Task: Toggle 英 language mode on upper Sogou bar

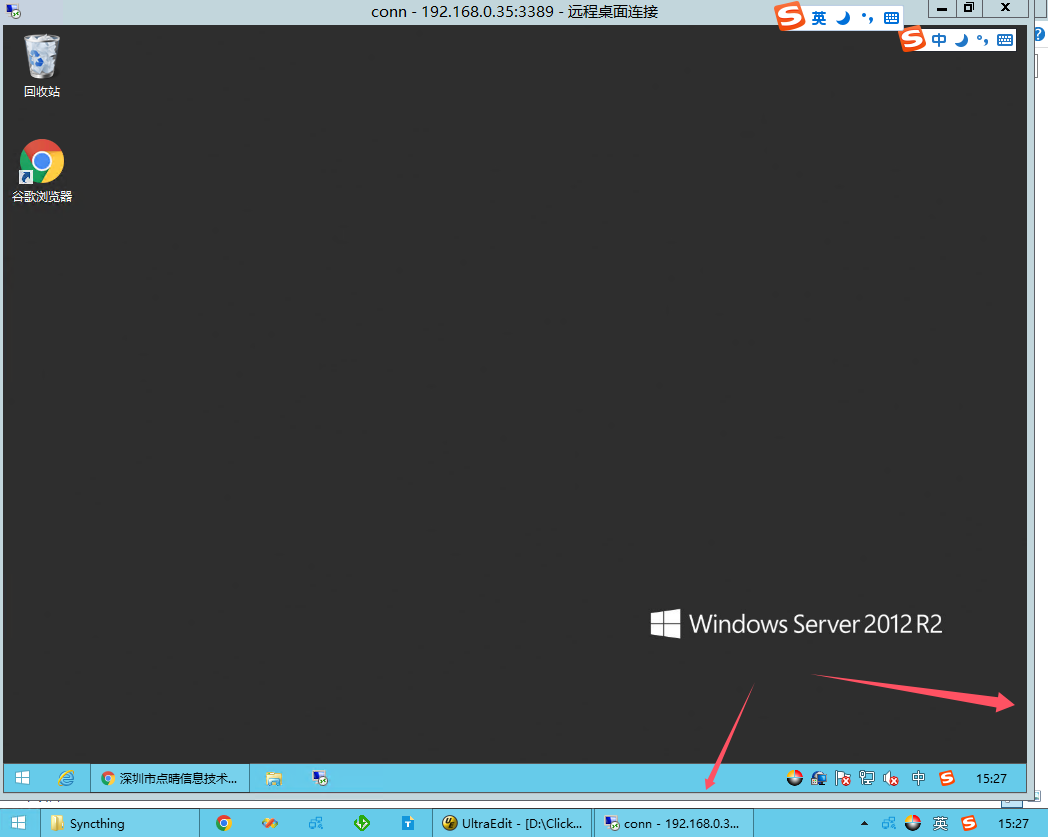Action: [819, 18]
